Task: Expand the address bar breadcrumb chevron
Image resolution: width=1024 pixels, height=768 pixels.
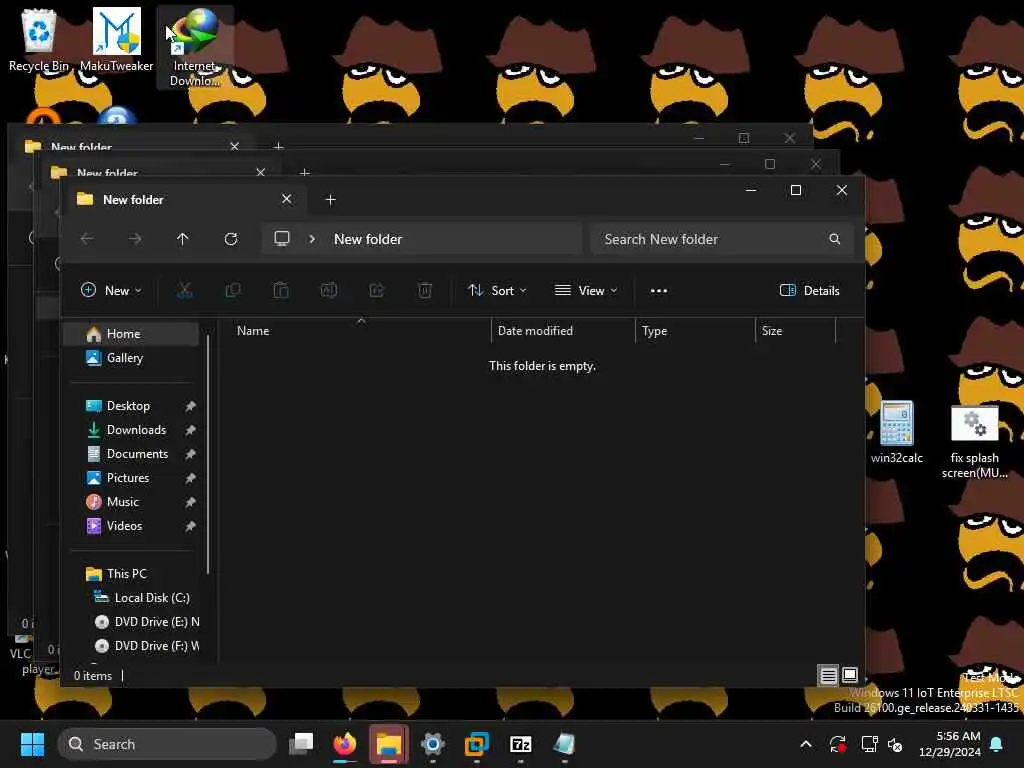Action: 312,239
